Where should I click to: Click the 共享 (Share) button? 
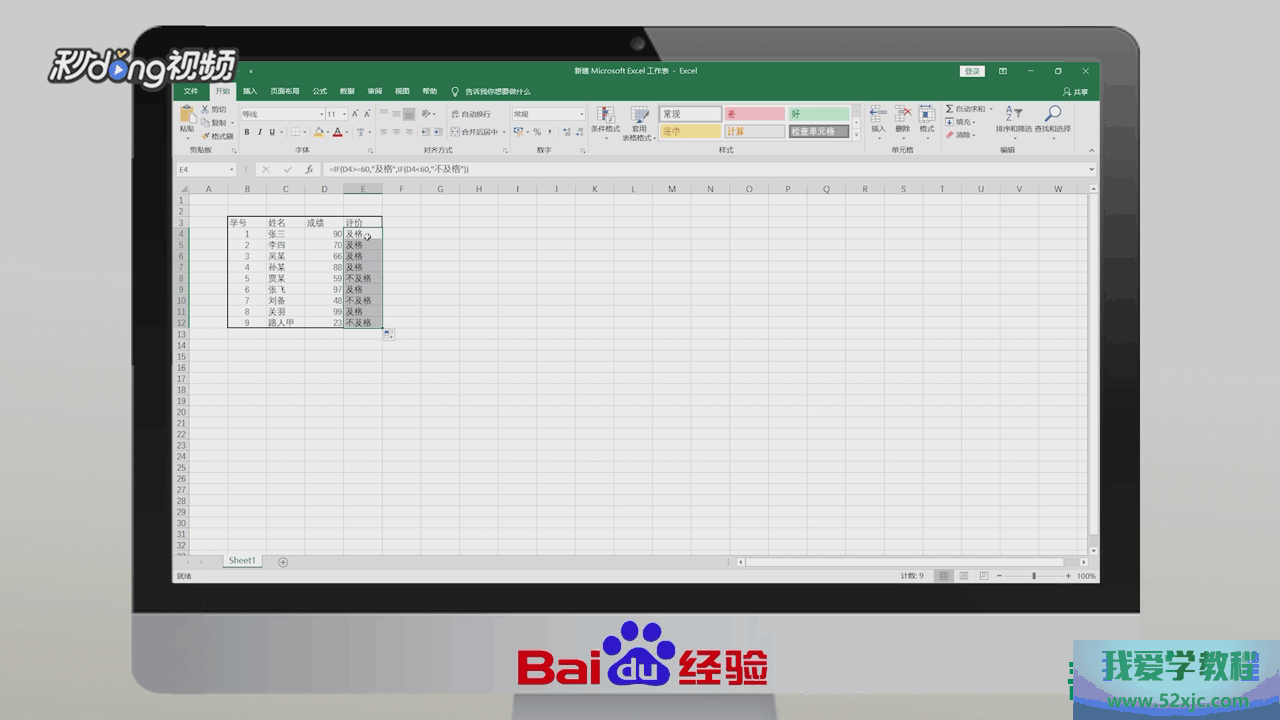tap(1076, 92)
